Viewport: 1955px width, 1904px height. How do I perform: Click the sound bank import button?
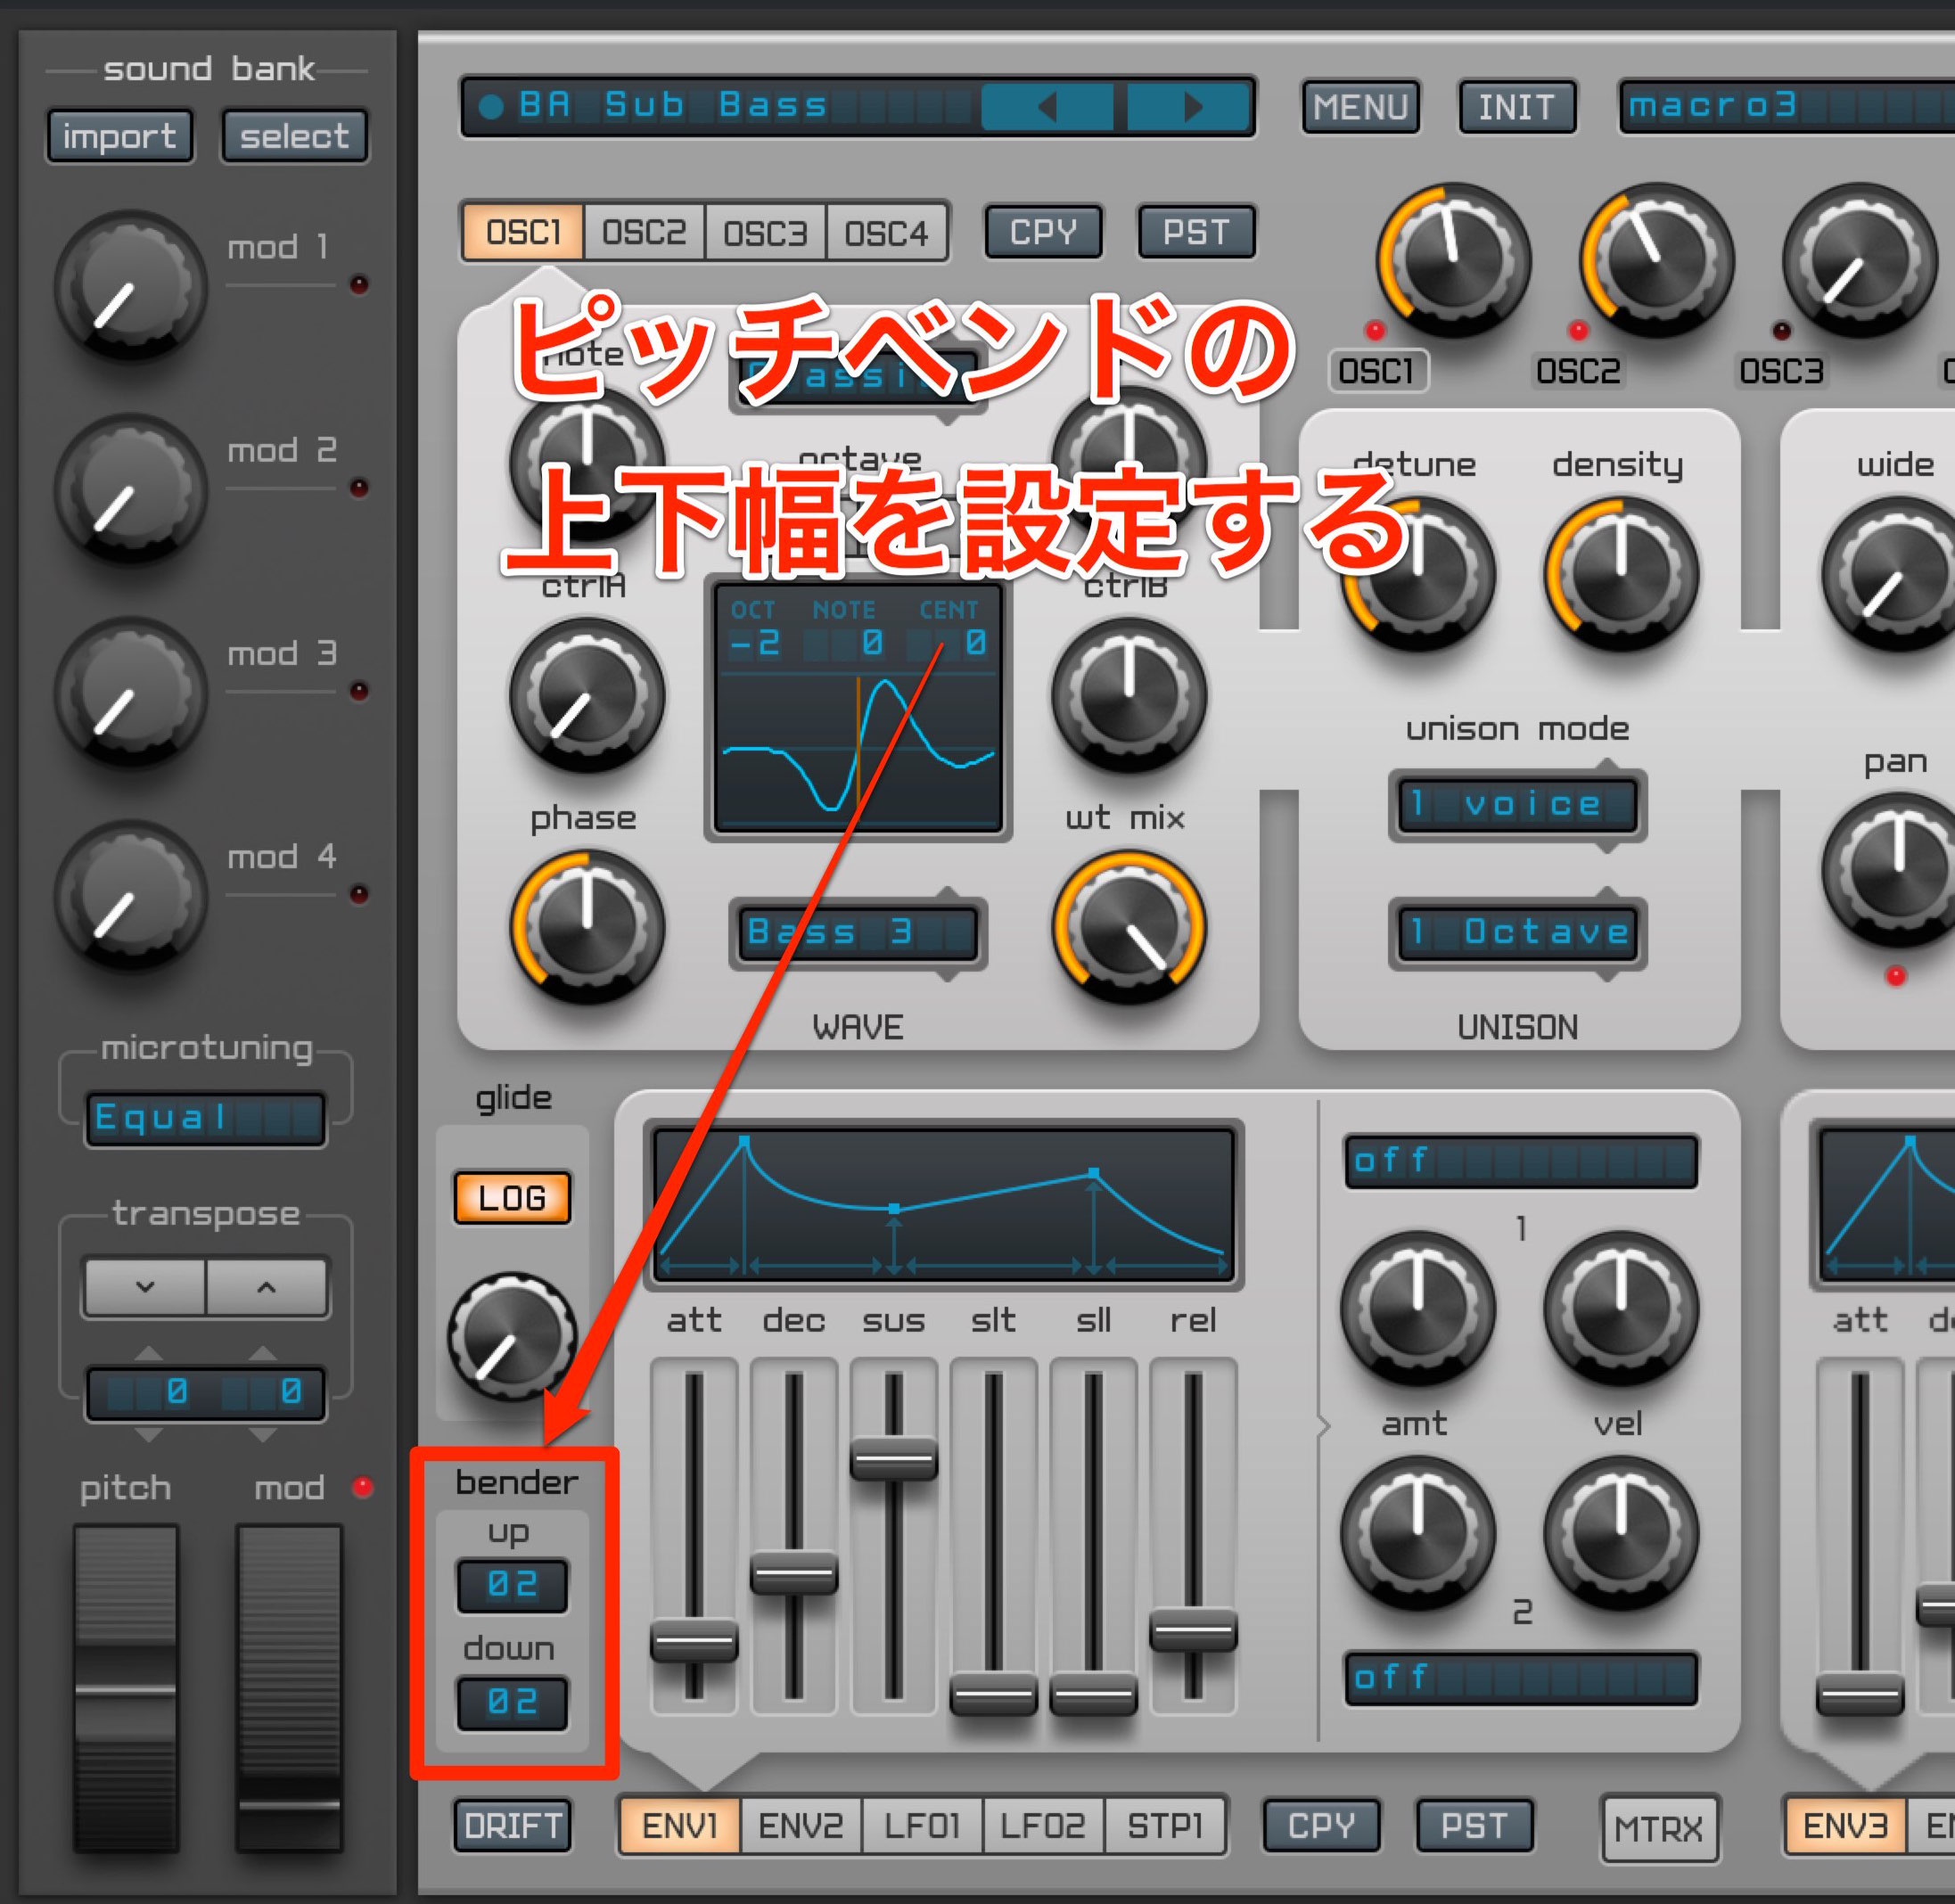click(x=119, y=136)
